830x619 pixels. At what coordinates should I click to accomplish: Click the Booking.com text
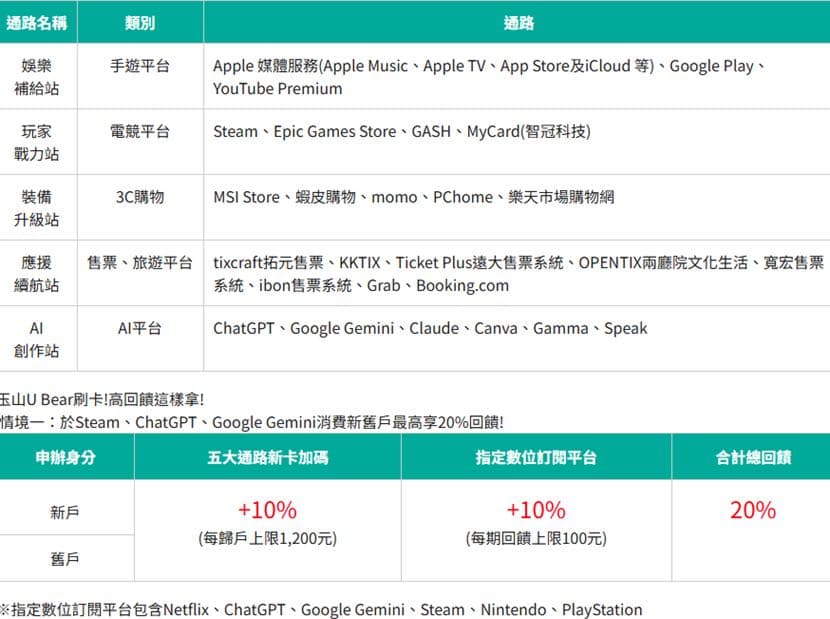(x=462, y=285)
